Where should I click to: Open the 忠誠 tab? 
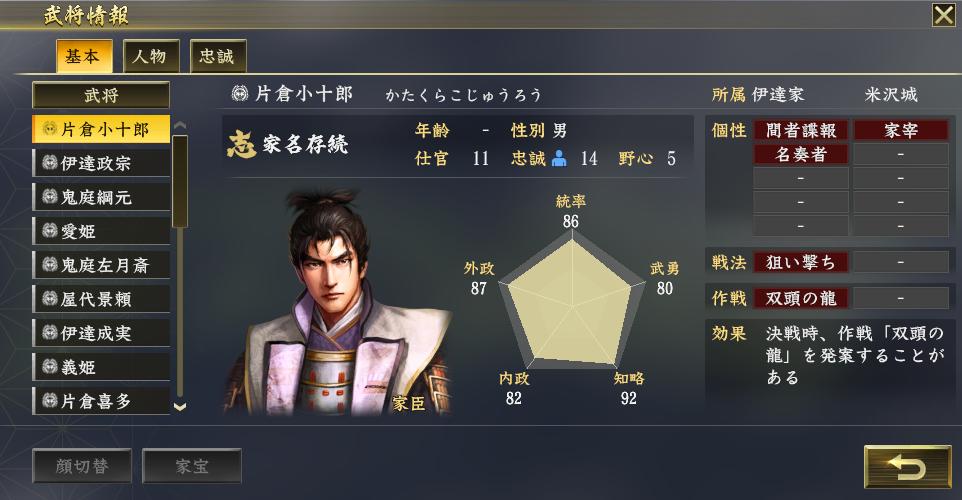tap(218, 56)
